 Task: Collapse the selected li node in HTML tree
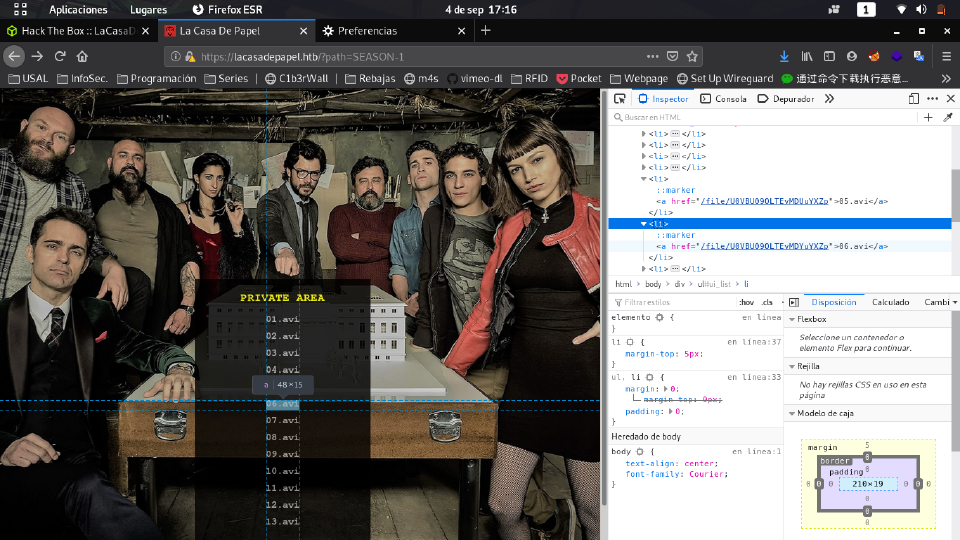coord(644,224)
